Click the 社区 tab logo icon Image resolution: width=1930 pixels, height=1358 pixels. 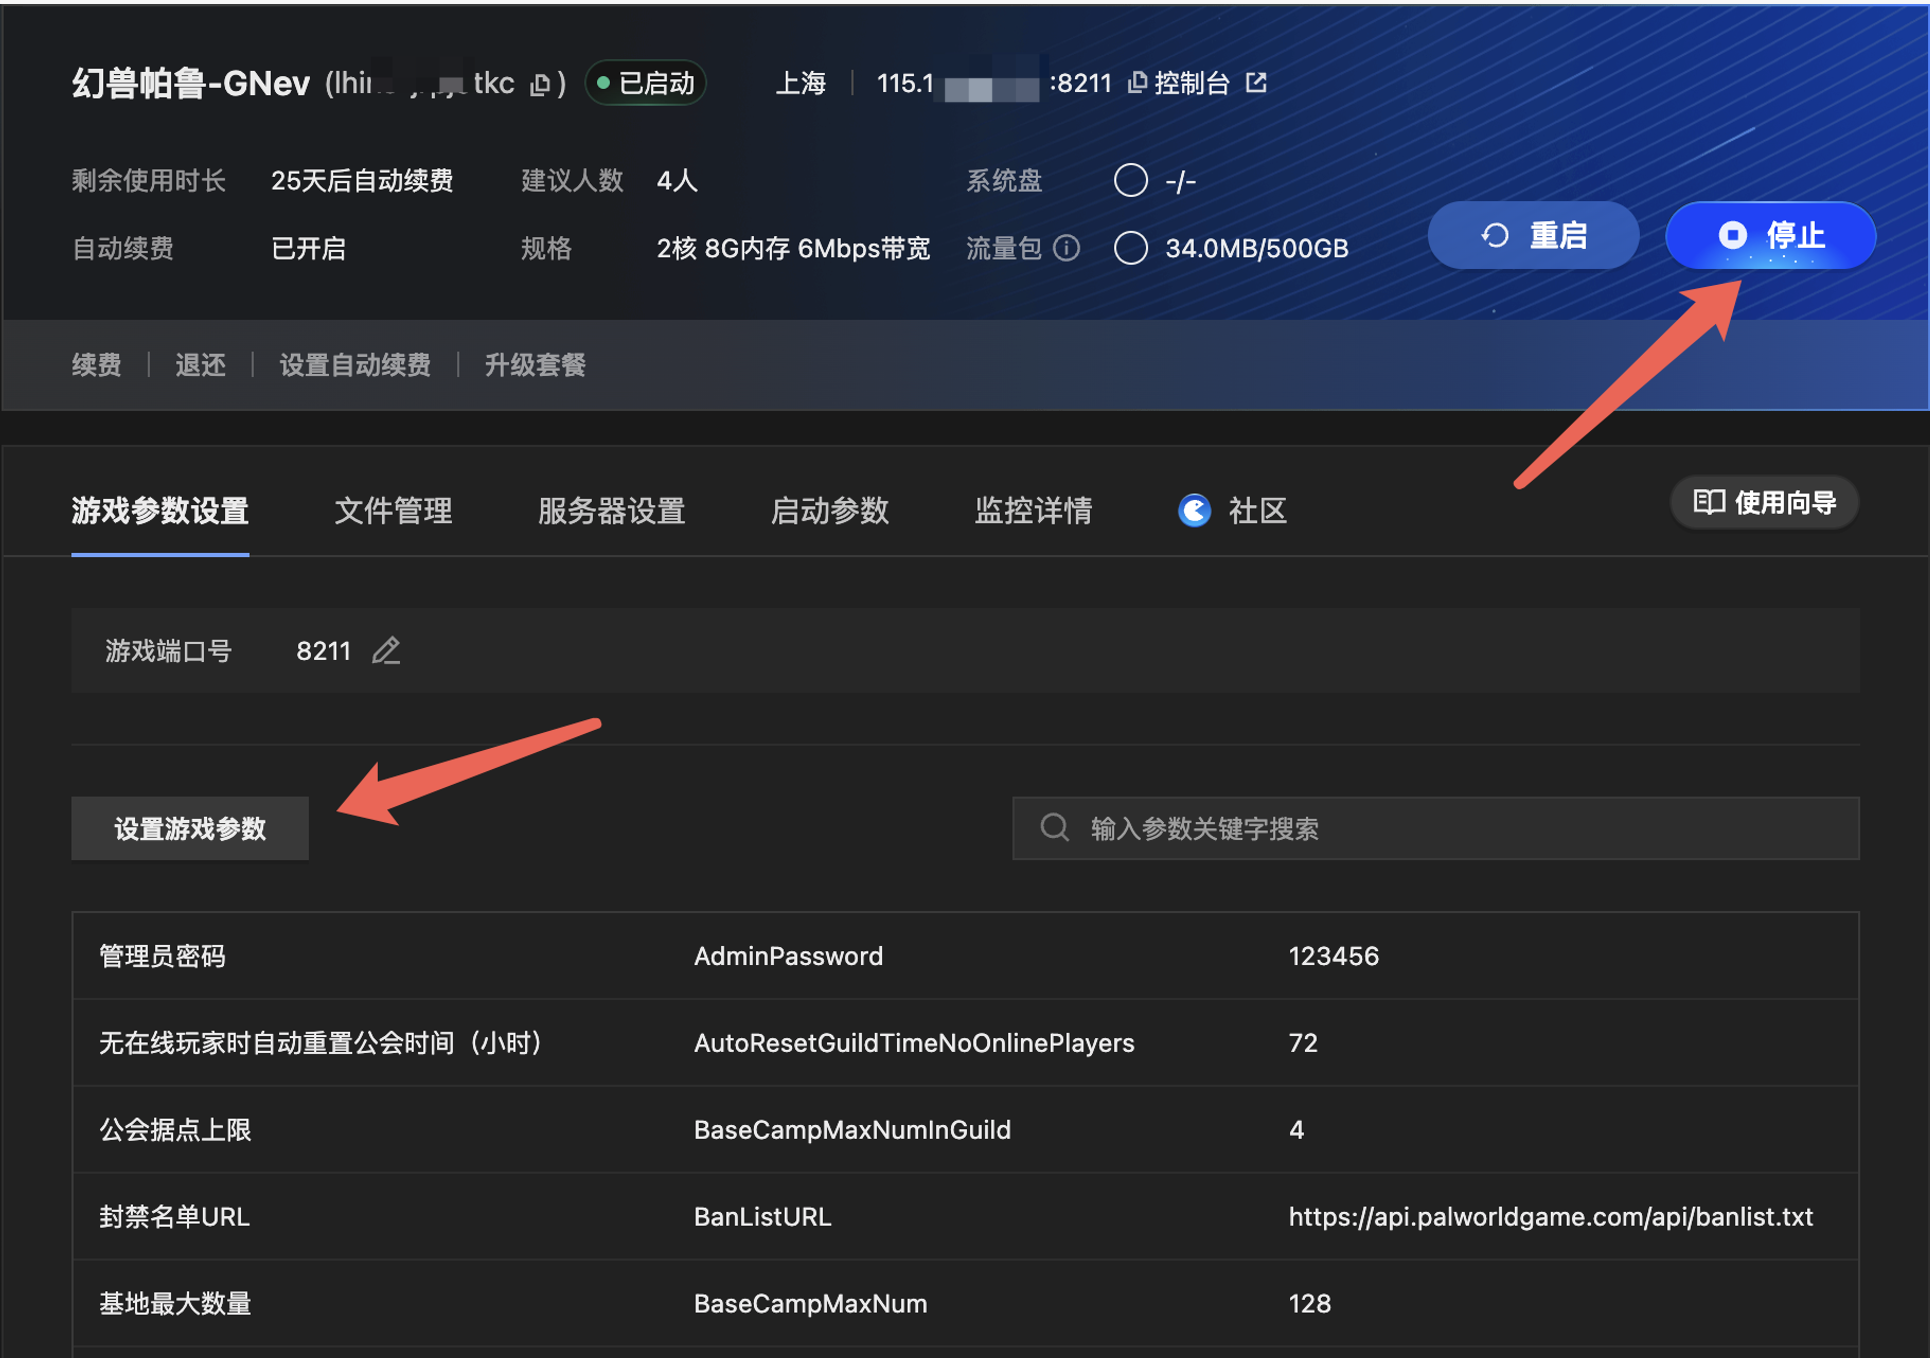point(1194,511)
